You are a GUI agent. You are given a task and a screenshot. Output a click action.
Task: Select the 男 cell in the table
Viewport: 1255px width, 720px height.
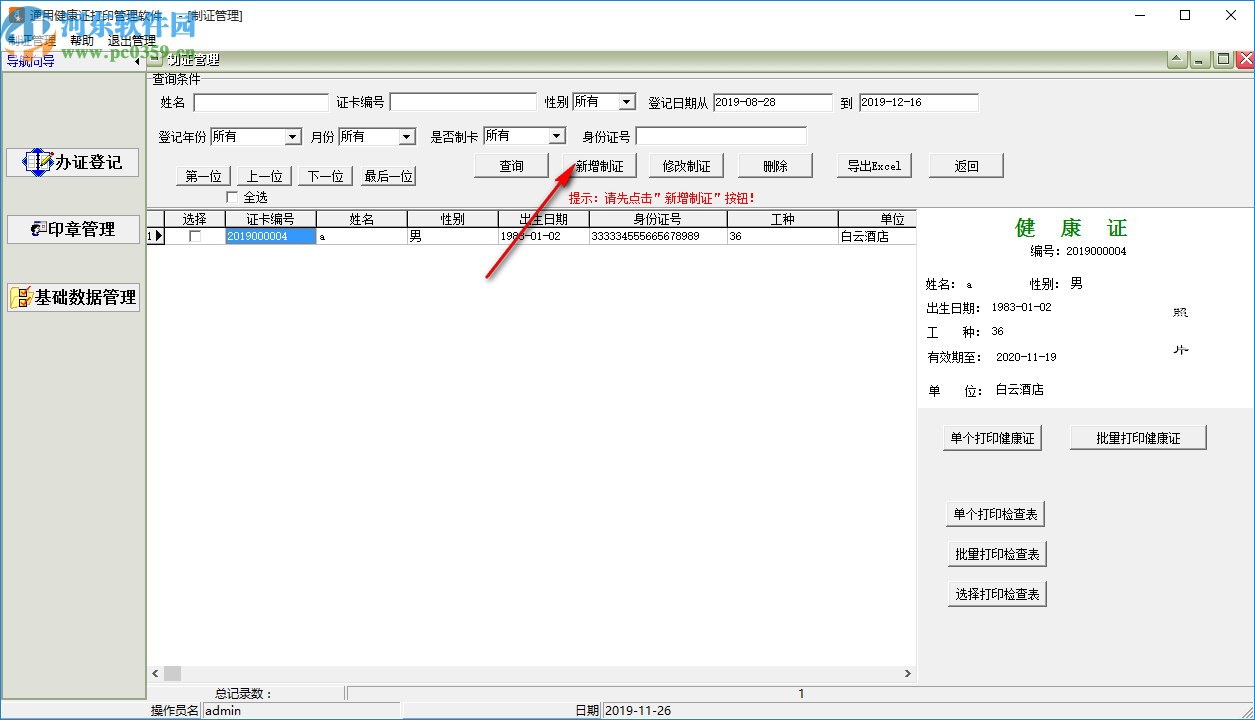point(453,237)
